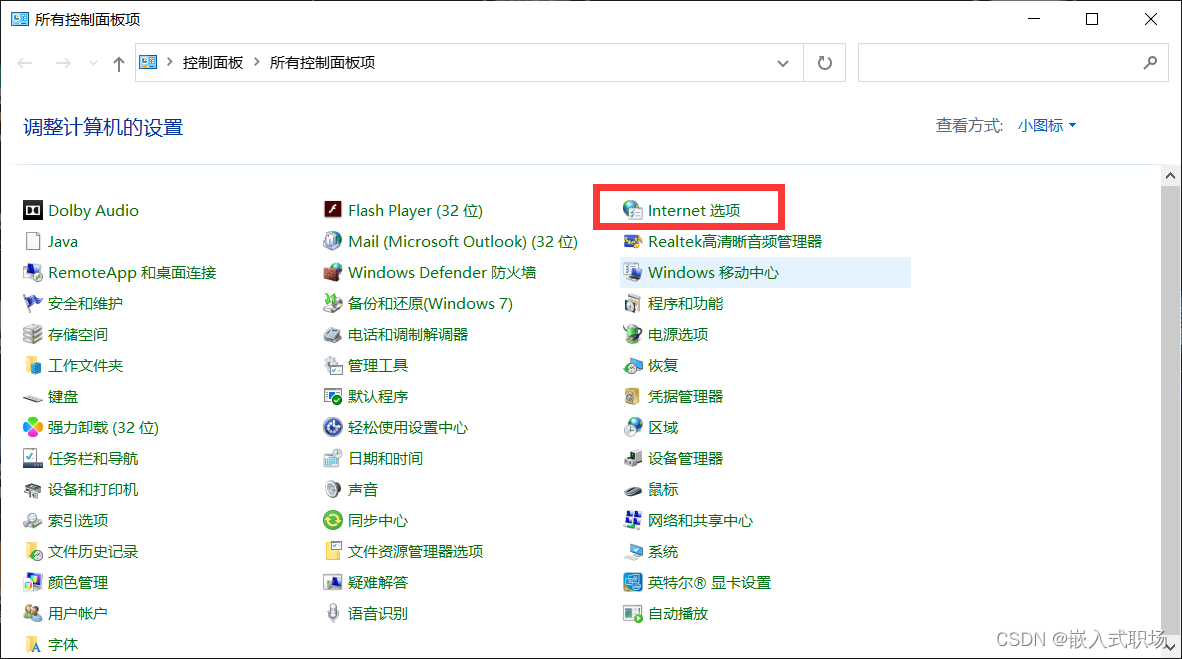Image resolution: width=1182 pixels, height=659 pixels.
Task: Open the 电源选项 icon
Action: (632, 334)
